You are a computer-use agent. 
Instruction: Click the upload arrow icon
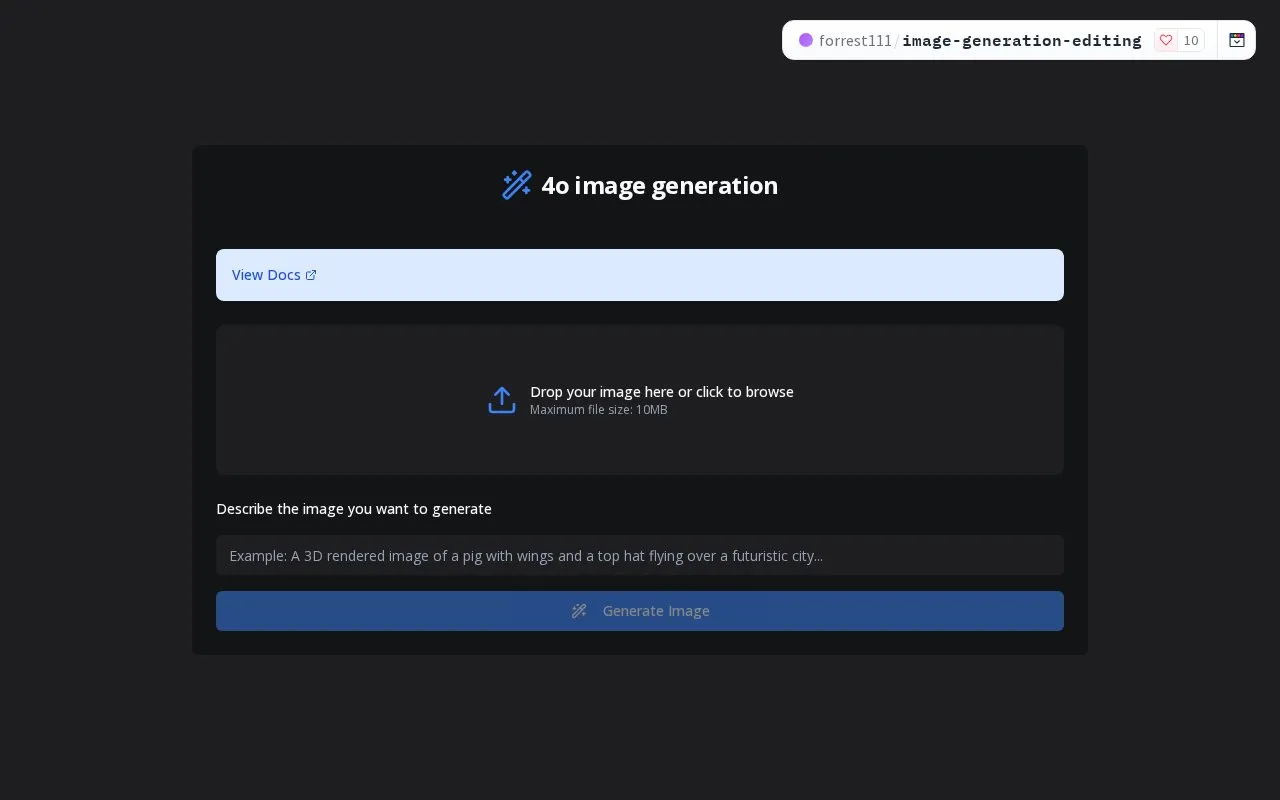click(x=502, y=400)
